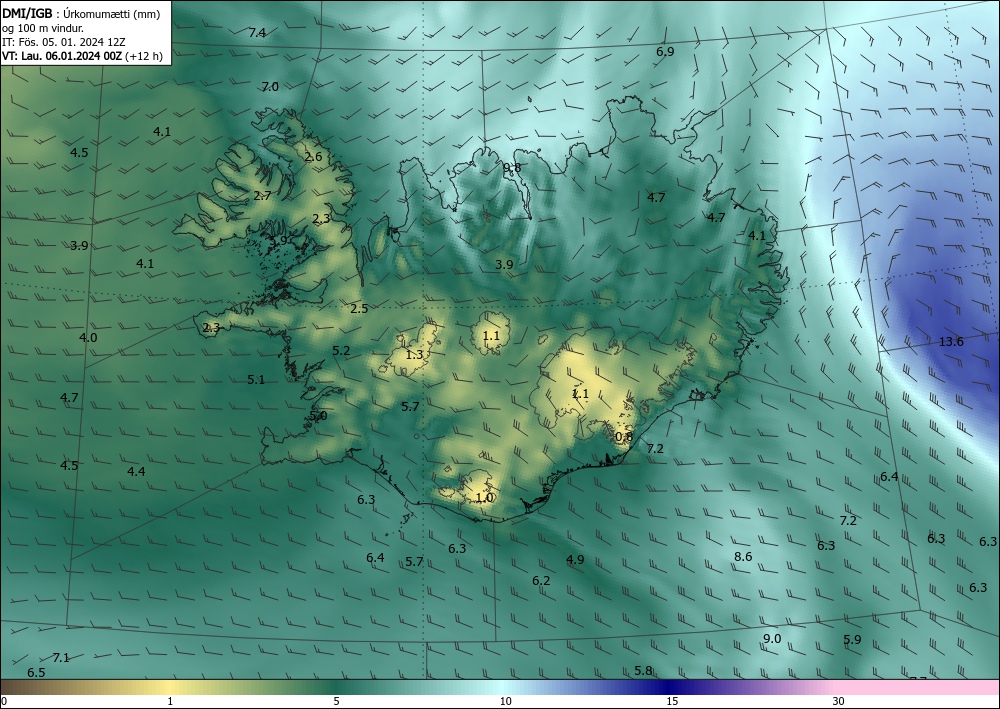Click the 1.0 value on the southern glacier

485,498
